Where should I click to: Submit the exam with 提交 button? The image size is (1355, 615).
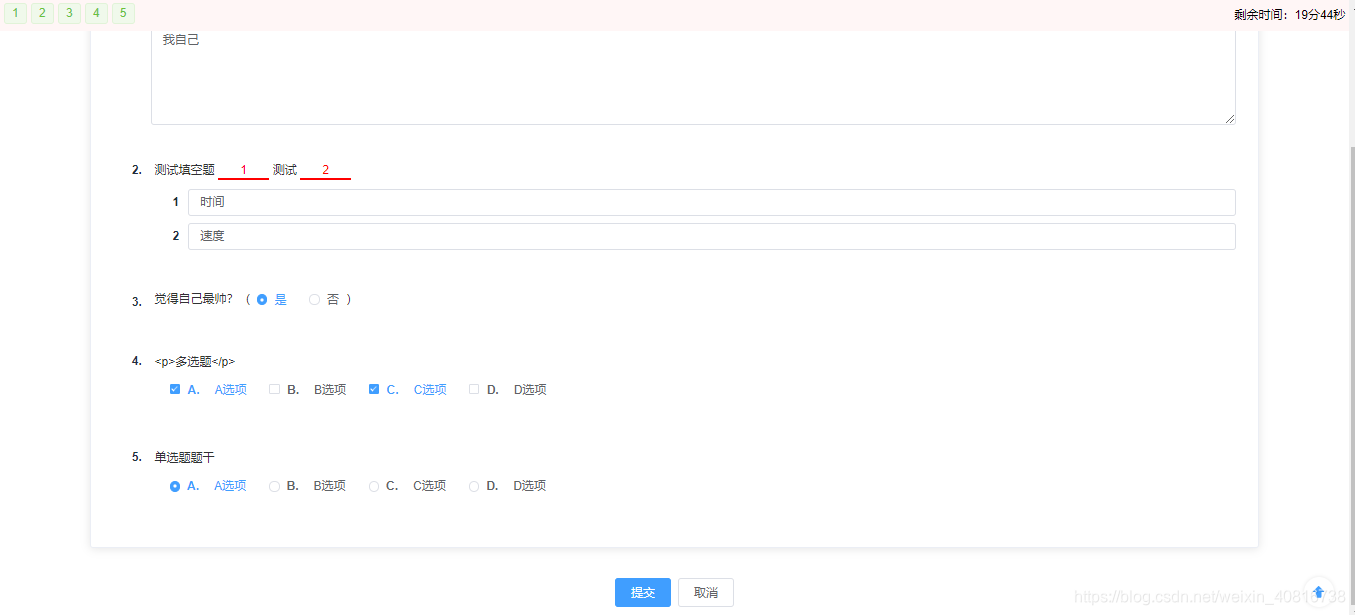[x=643, y=592]
